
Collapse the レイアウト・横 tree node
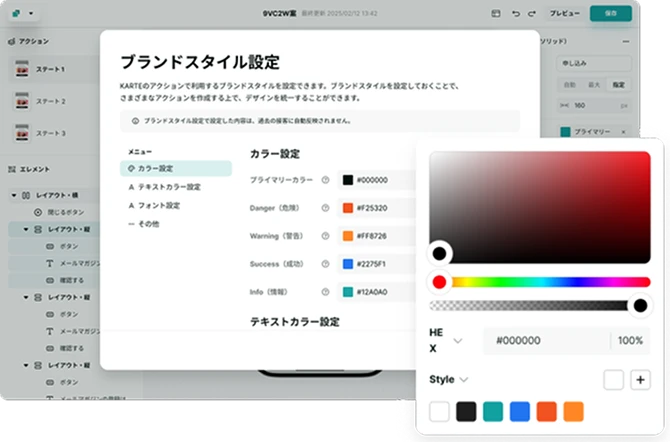pyautogui.click(x=14, y=195)
